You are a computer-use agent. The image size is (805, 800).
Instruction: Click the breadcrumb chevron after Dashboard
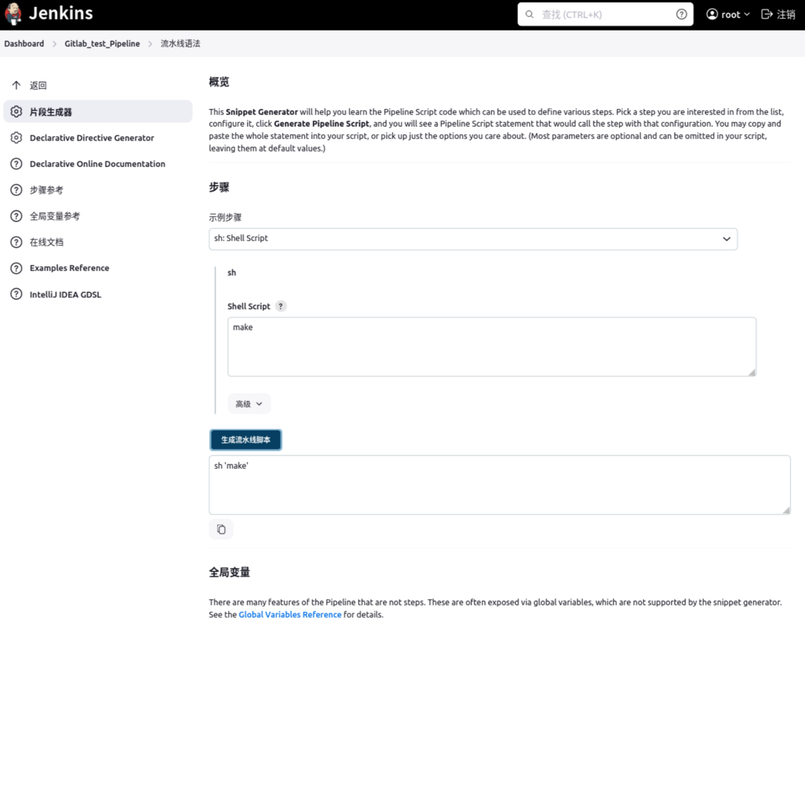point(54,44)
